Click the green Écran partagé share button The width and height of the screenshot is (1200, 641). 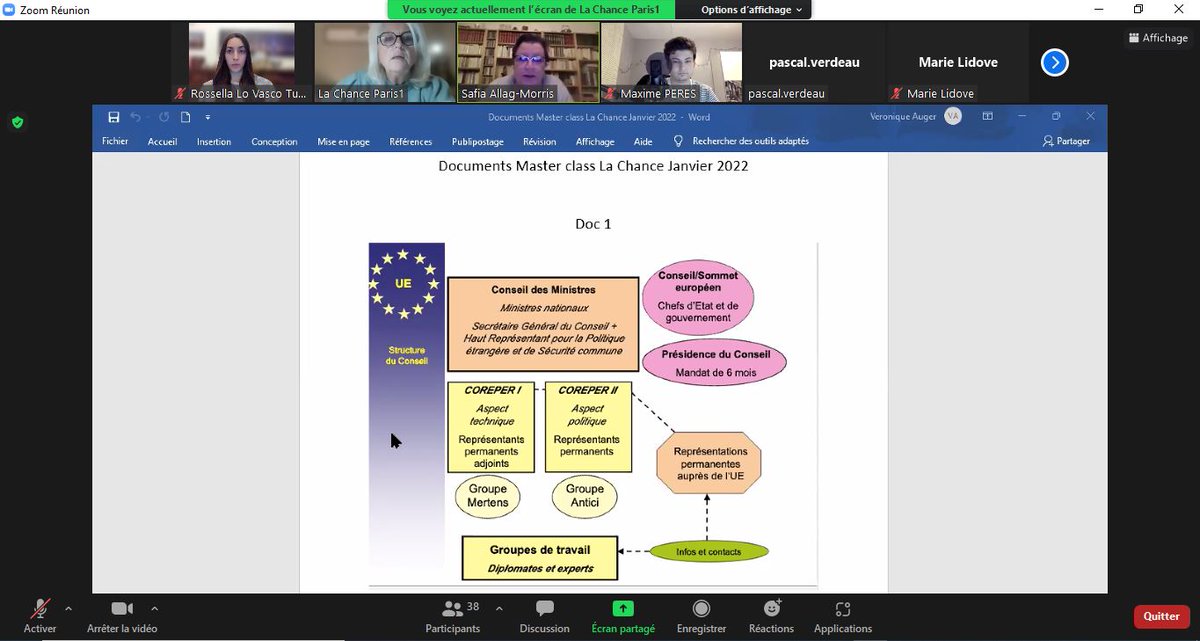623,616
